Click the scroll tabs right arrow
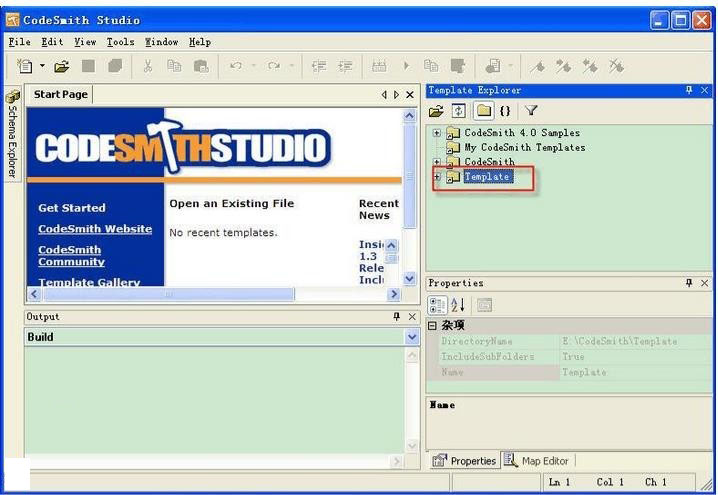The image size is (718, 495). [397, 95]
